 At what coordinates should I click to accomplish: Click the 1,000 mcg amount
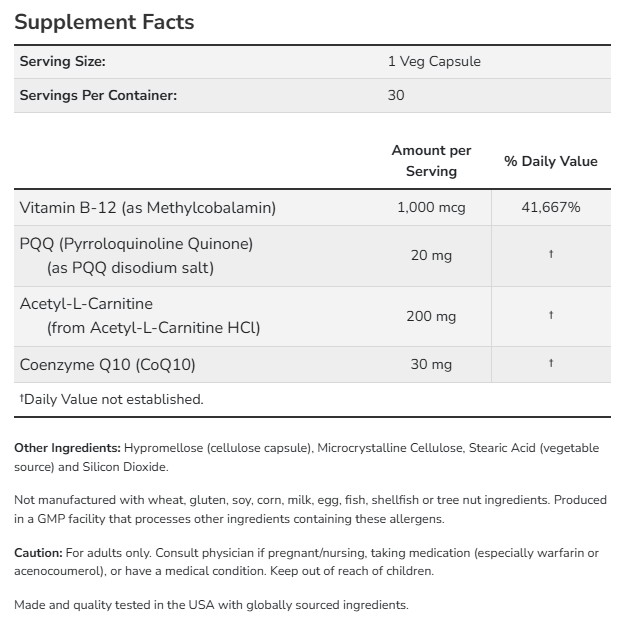coord(431,207)
